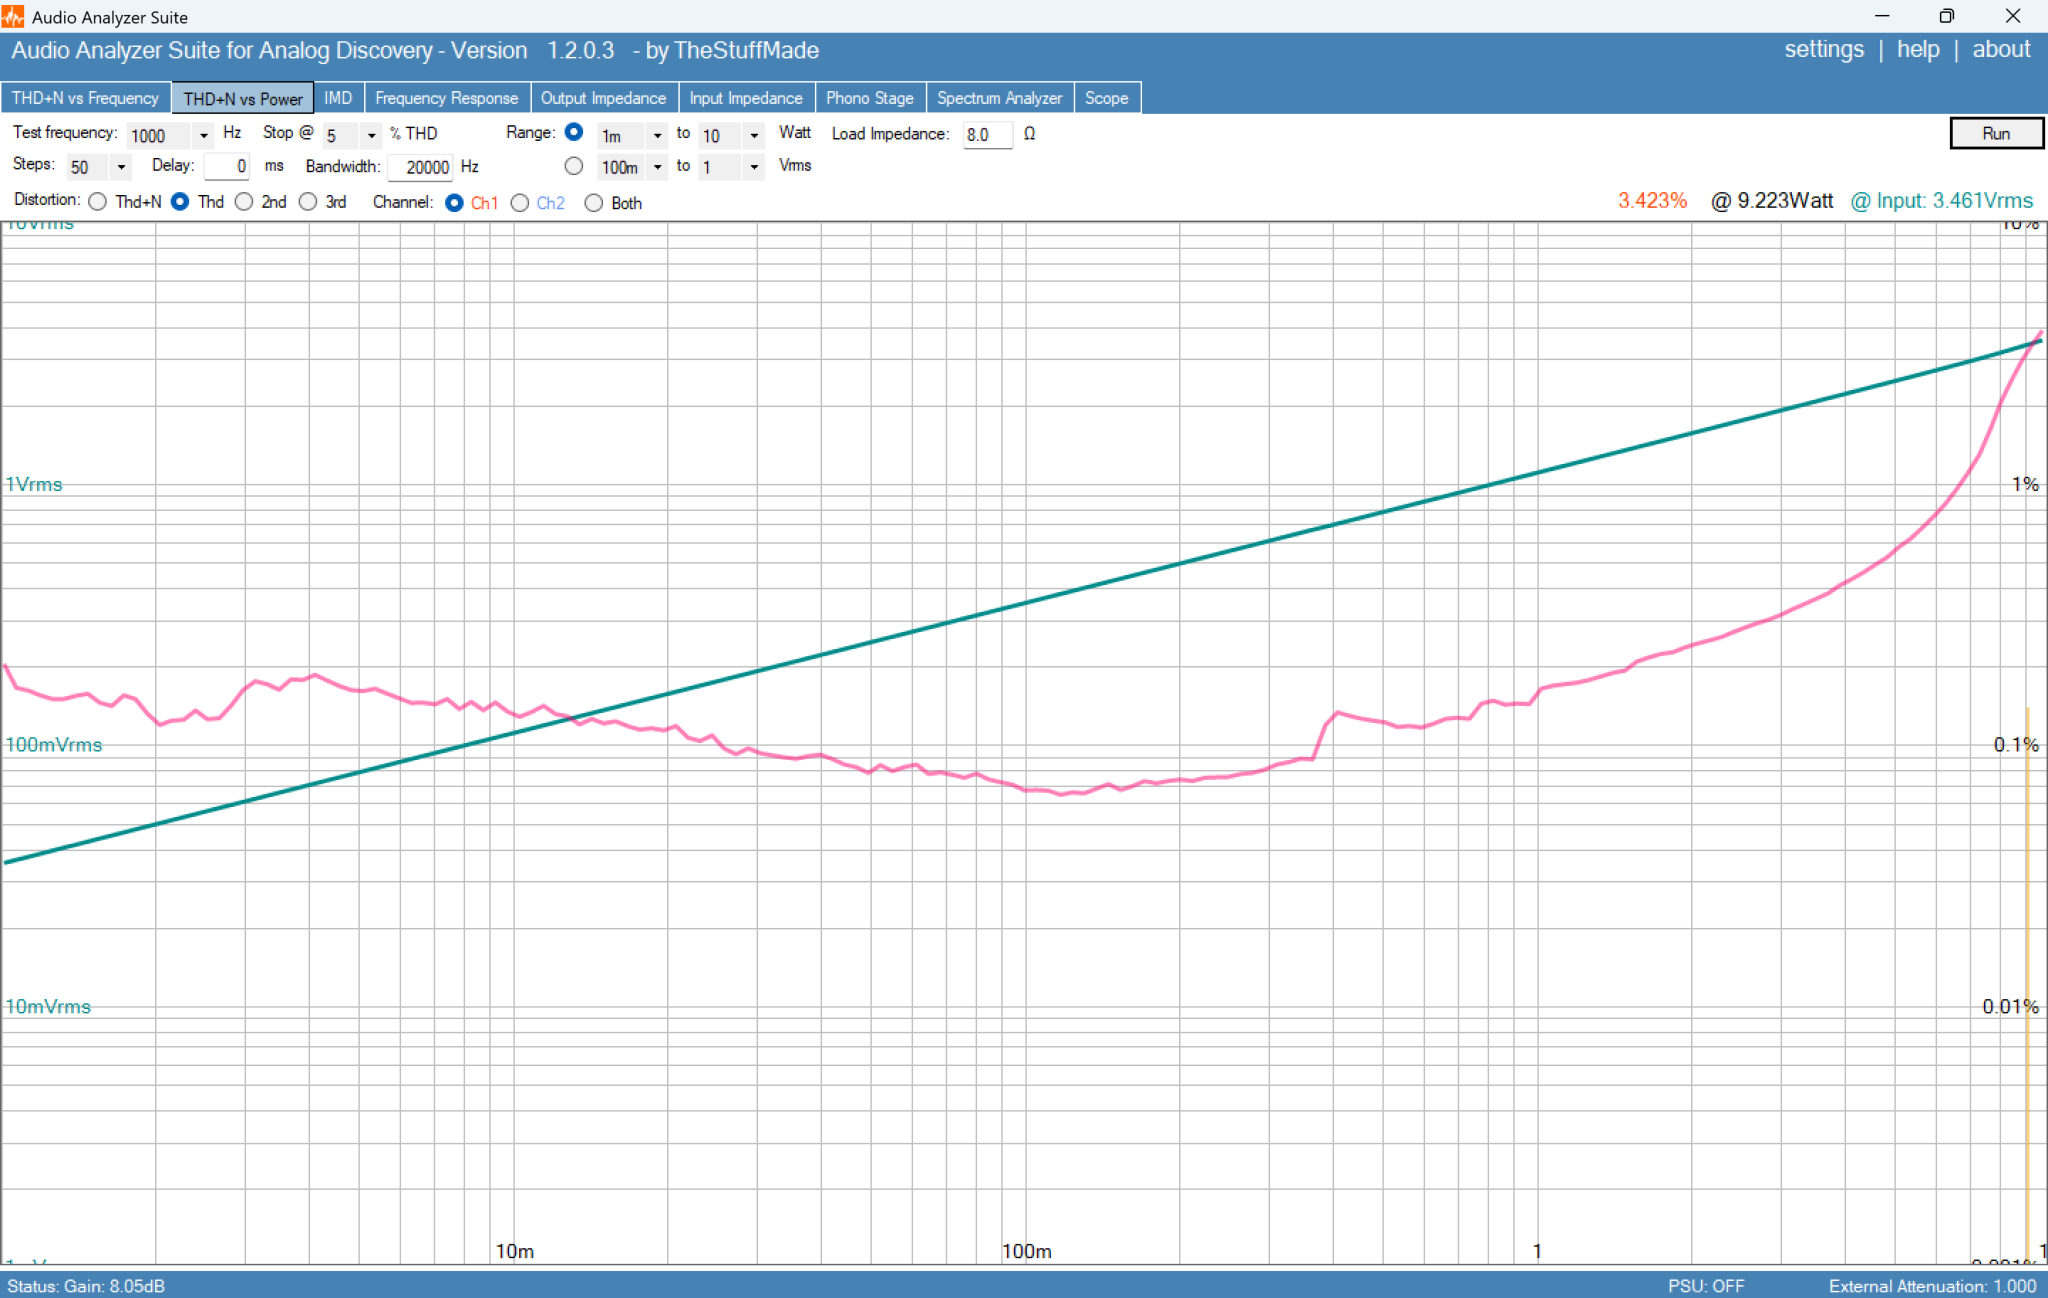
Task: Select the 3rd harmonic distortion option
Action: click(308, 202)
